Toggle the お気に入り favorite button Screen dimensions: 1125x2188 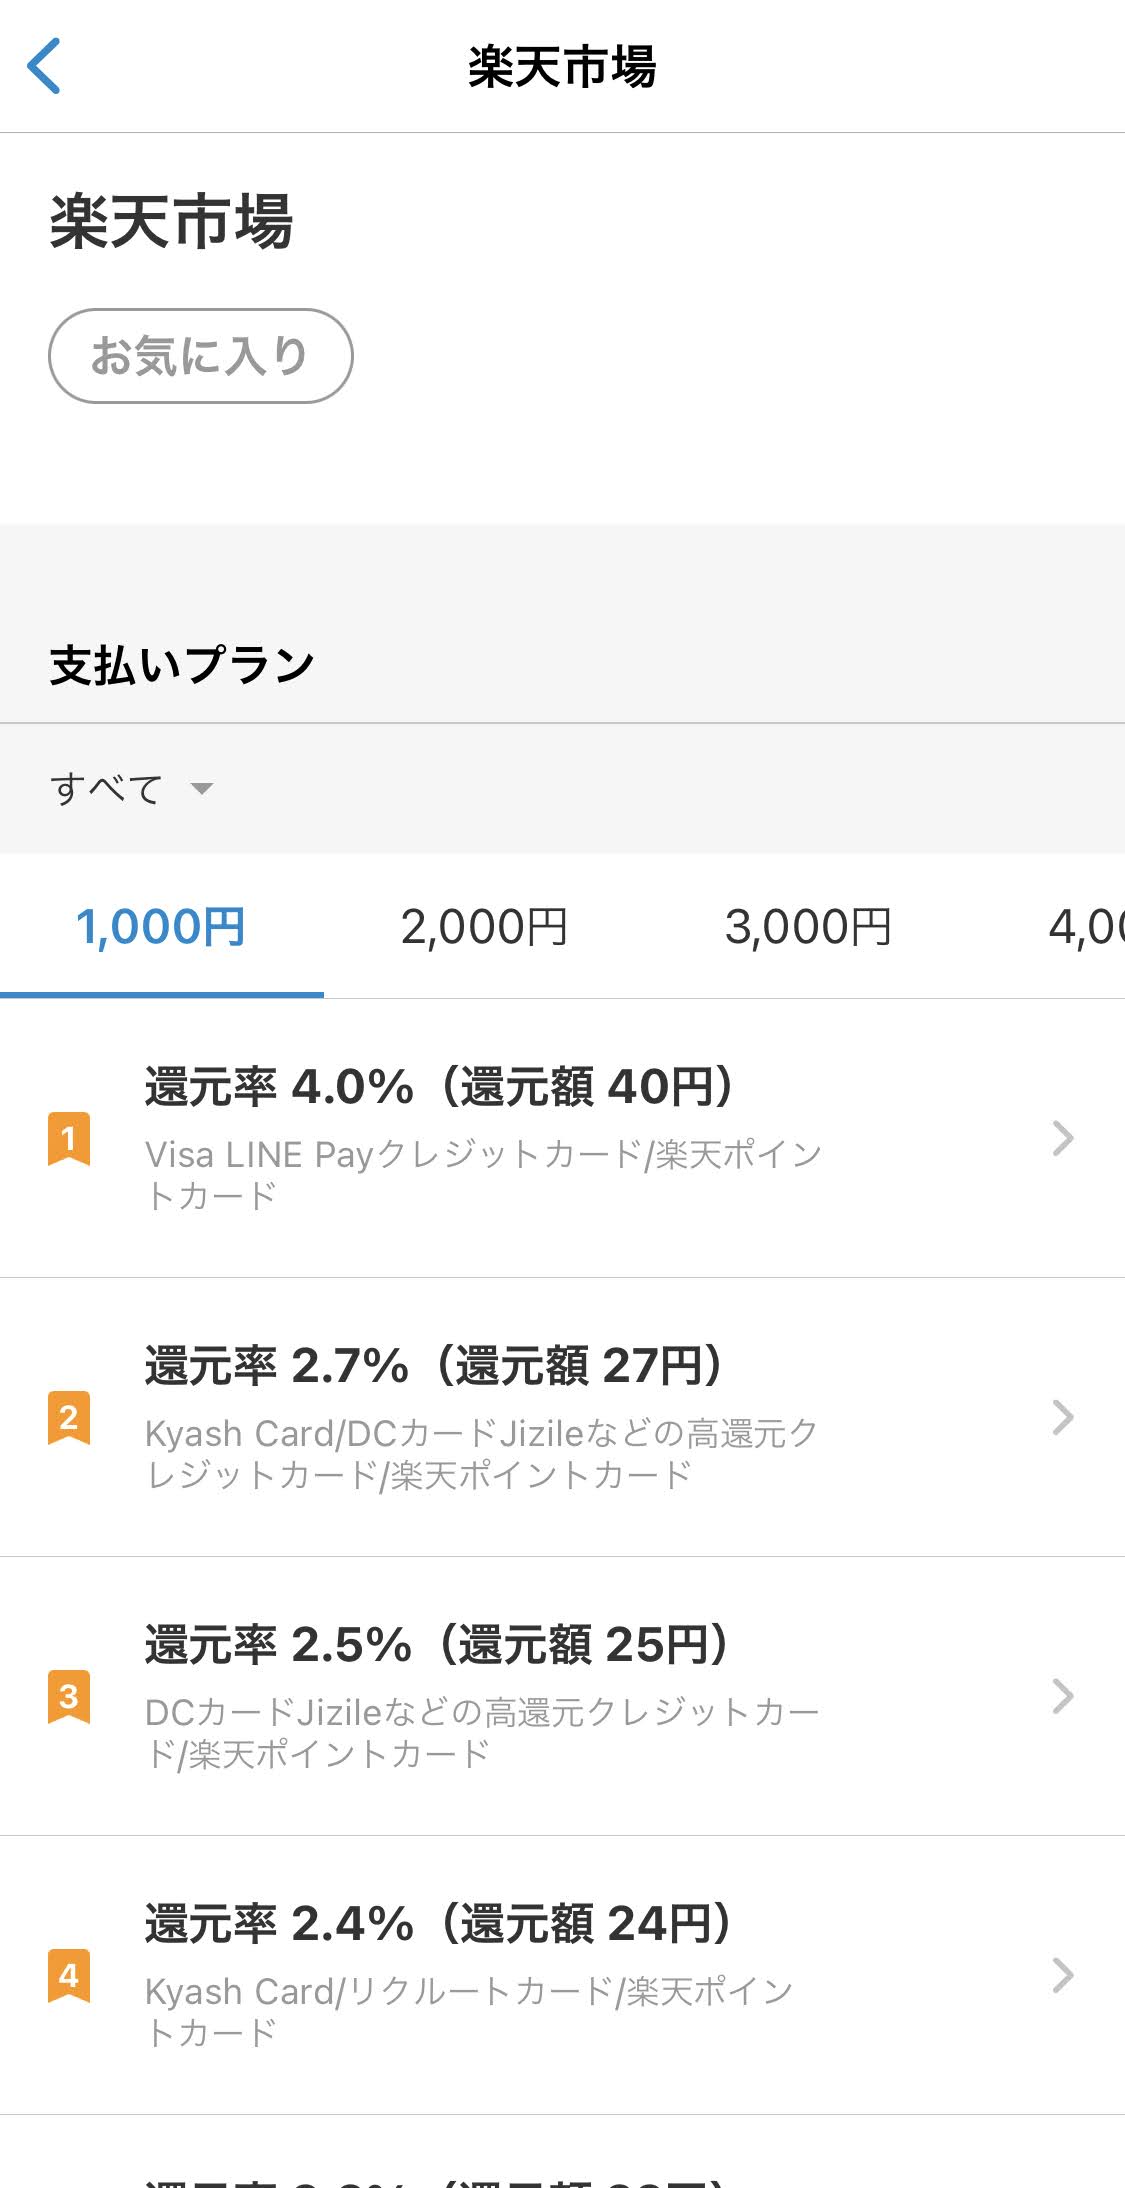click(x=200, y=356)
